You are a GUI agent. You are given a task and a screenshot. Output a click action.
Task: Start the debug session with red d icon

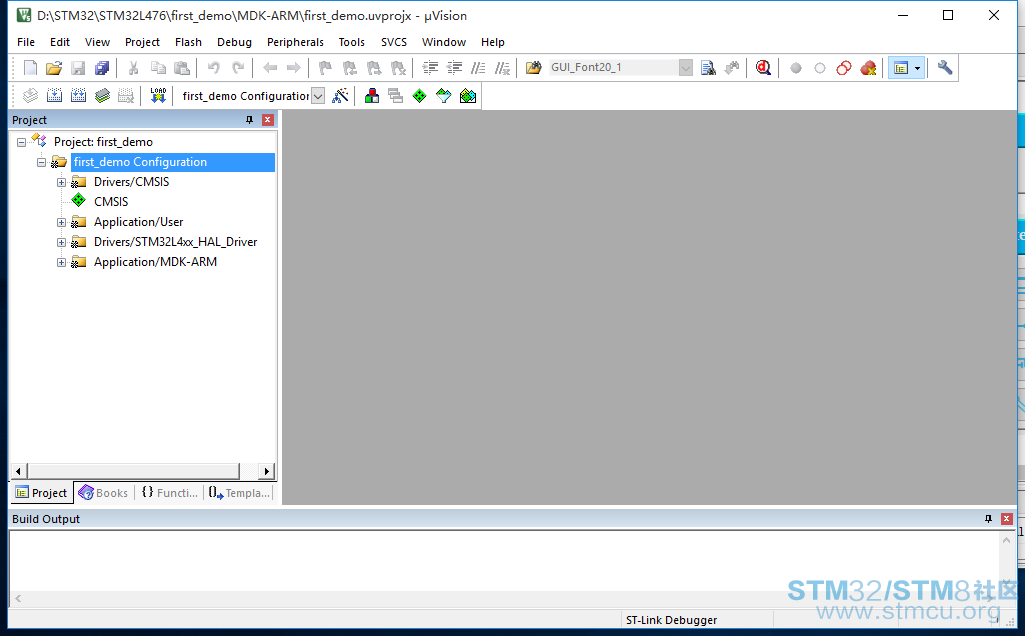pos(763,67)
